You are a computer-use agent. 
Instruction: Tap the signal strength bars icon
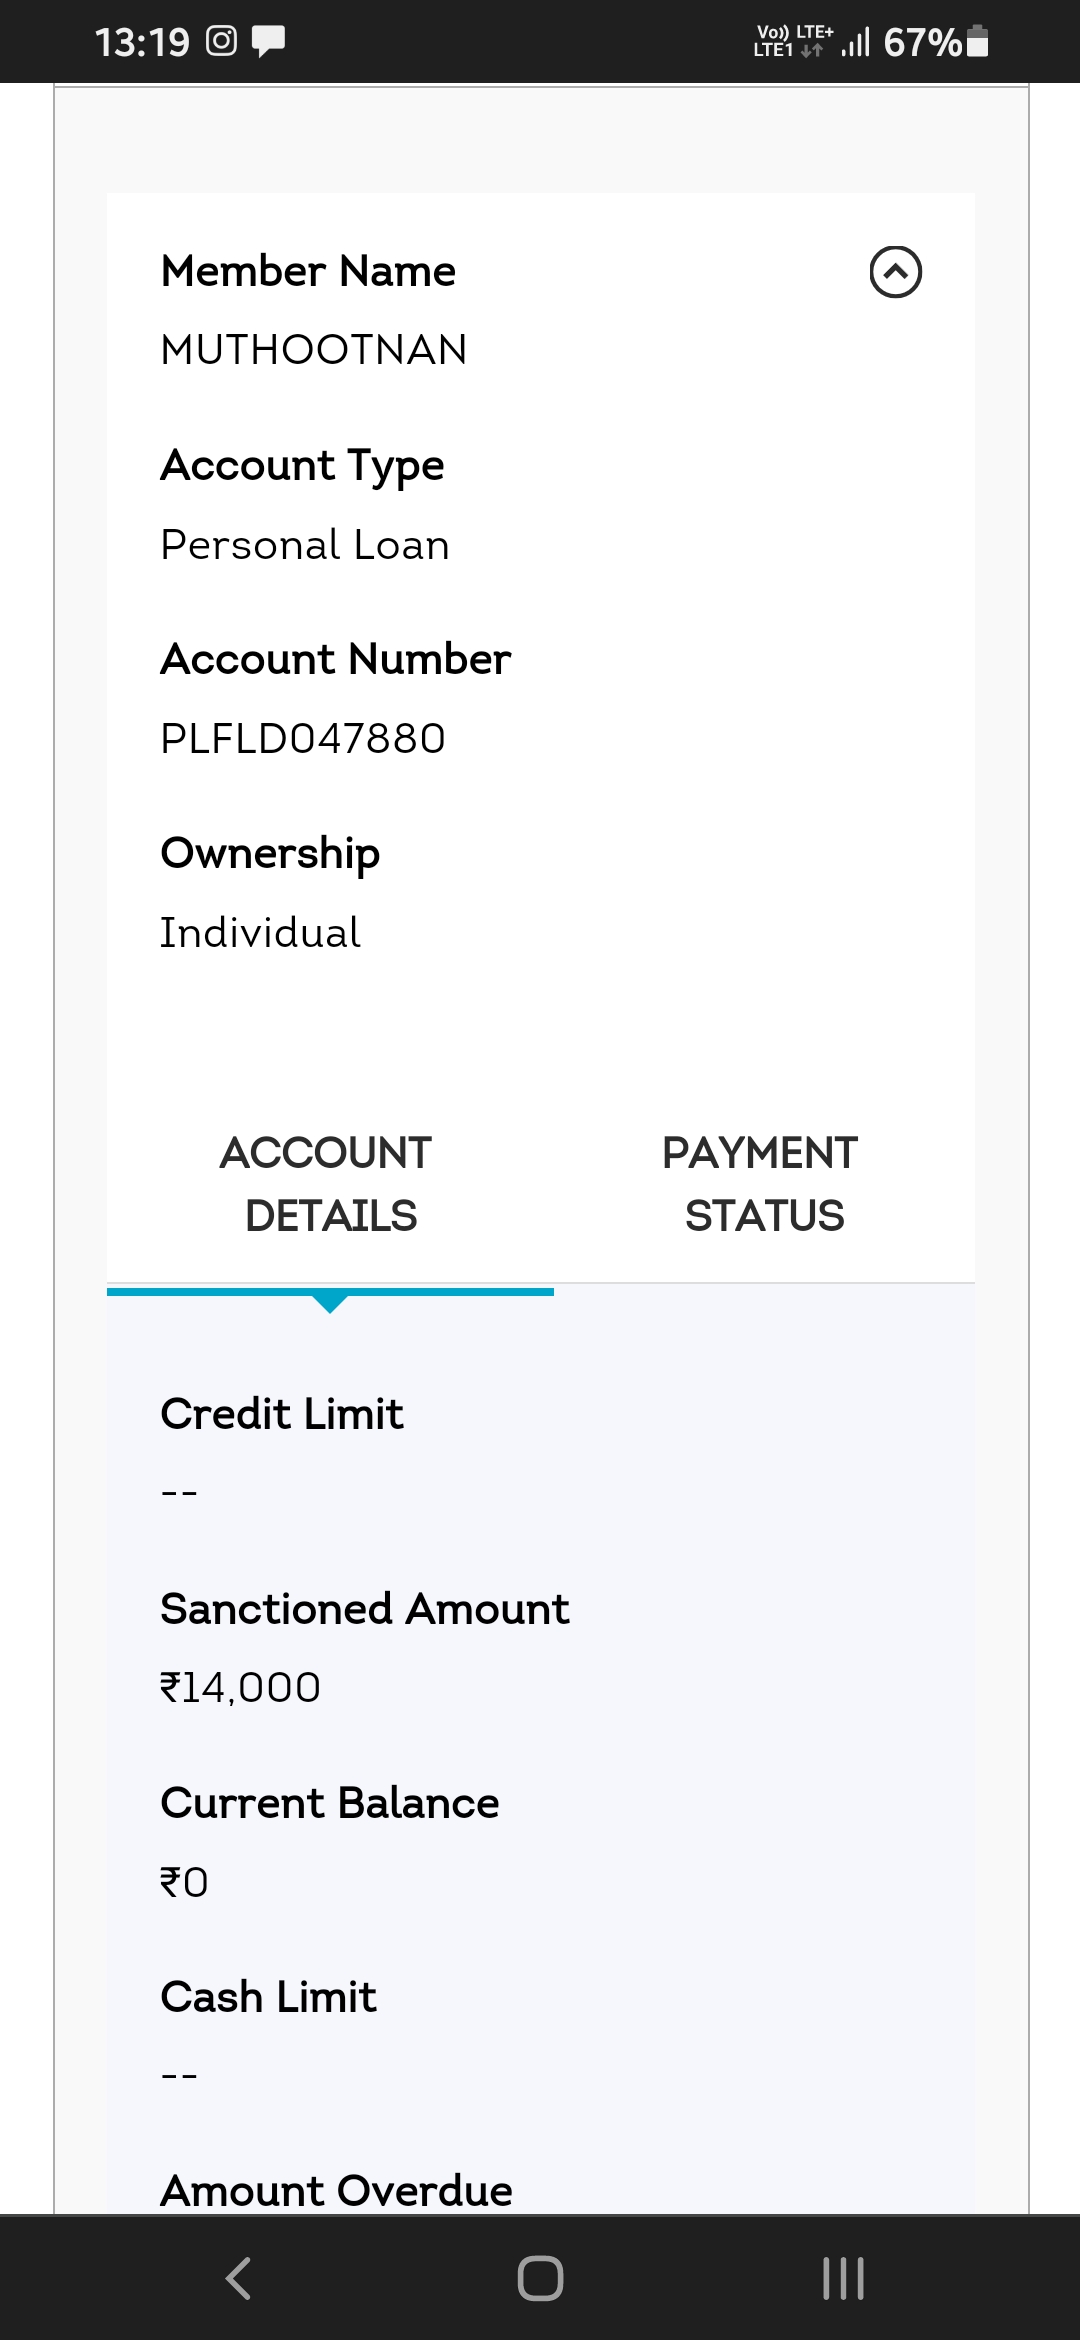[855, 42]
